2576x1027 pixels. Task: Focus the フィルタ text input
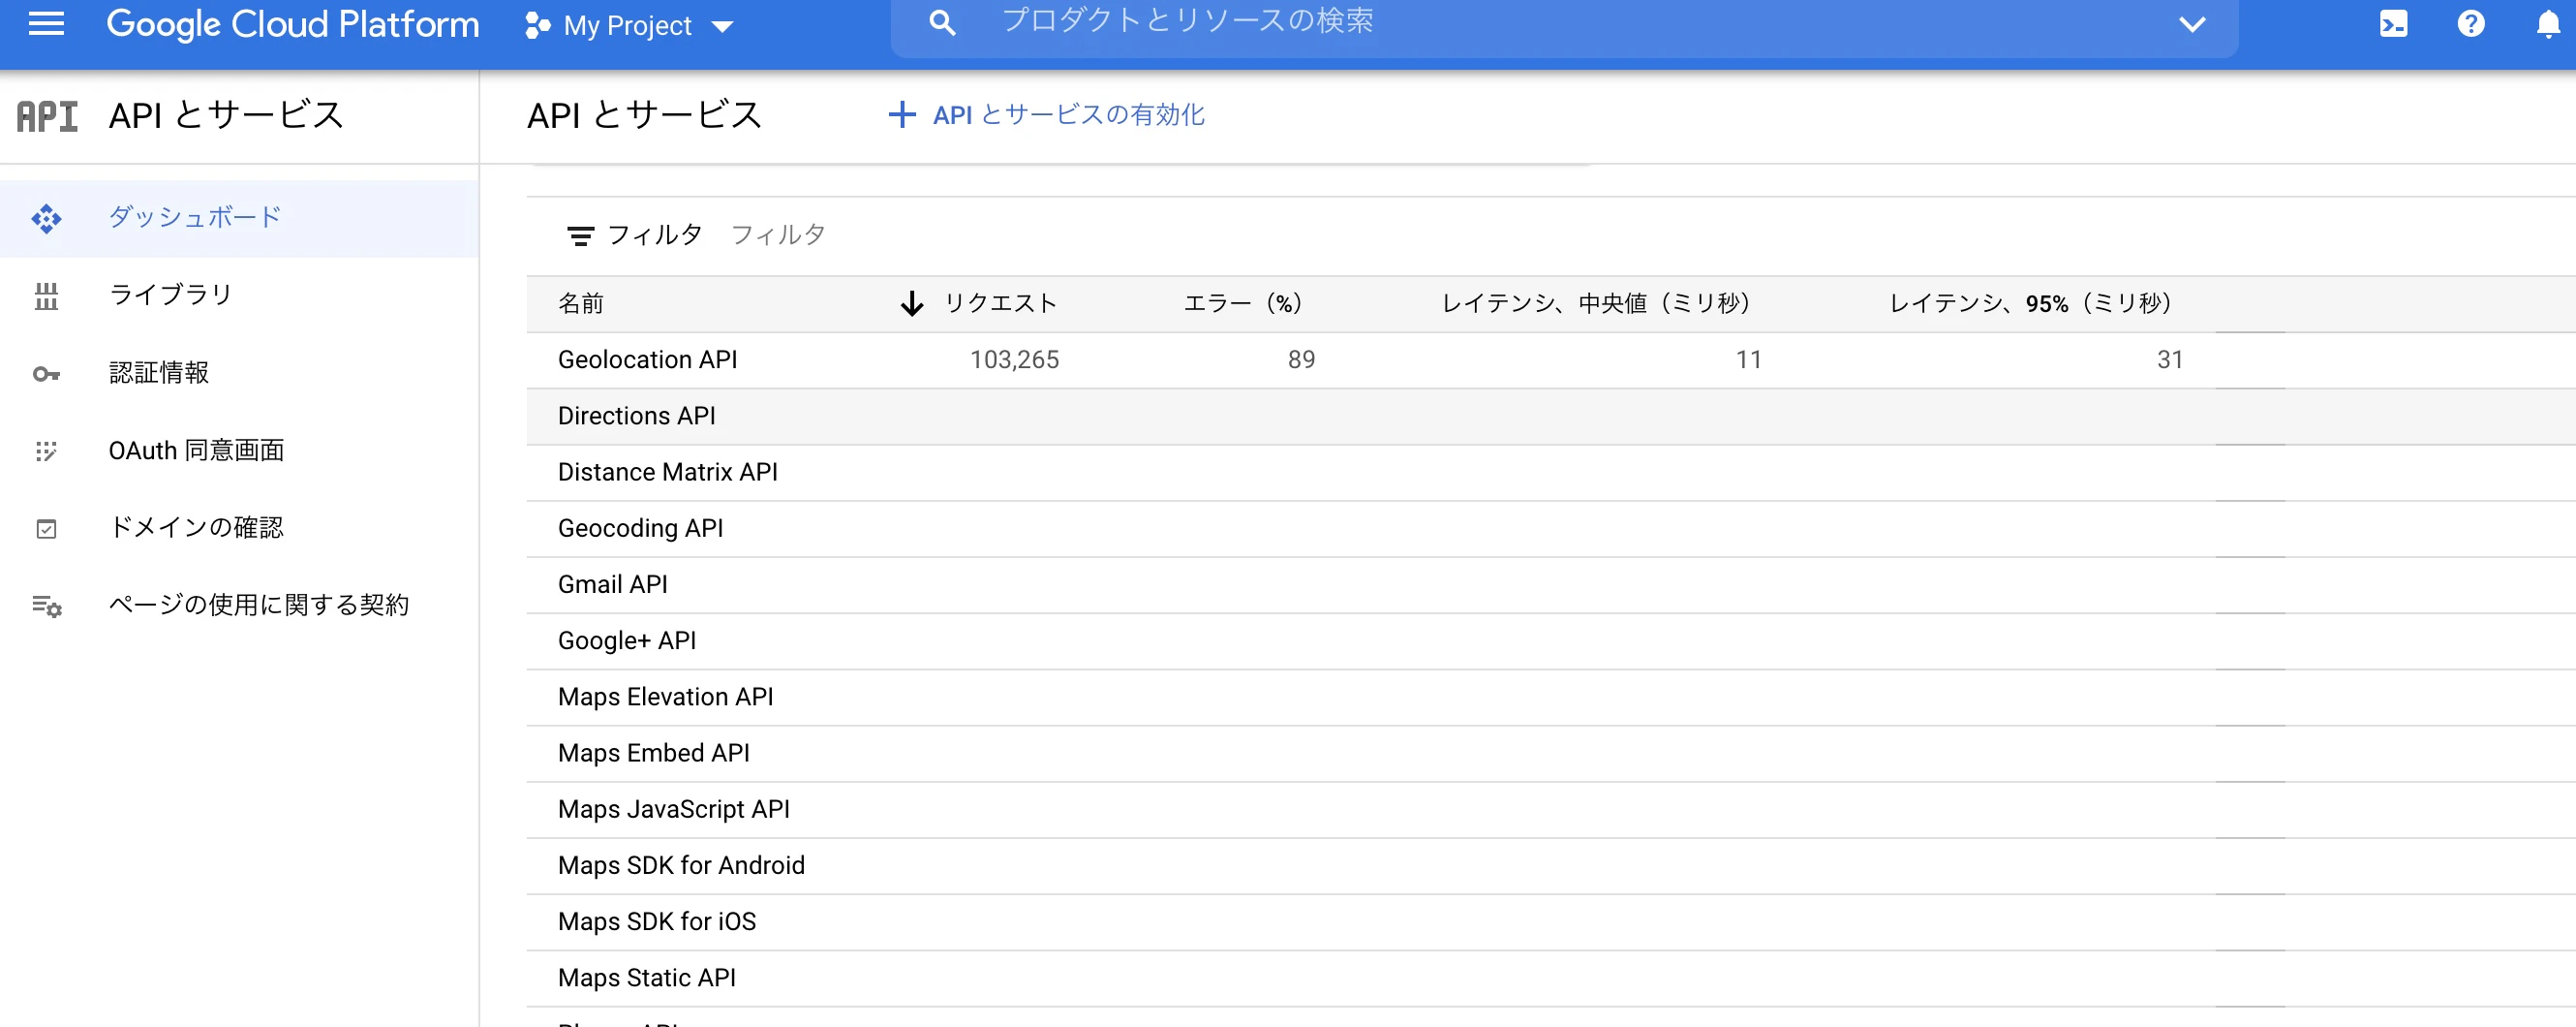pos(778,235)
